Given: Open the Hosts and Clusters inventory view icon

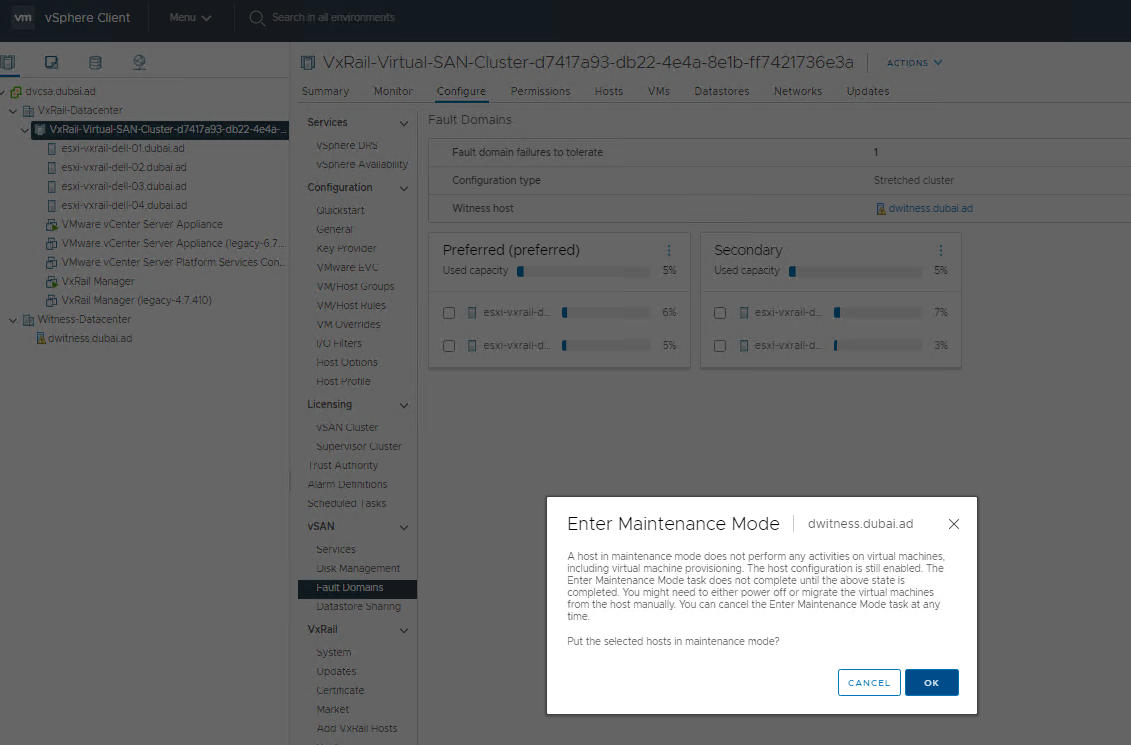Looking at the screenshot, I should click(8, 63).
